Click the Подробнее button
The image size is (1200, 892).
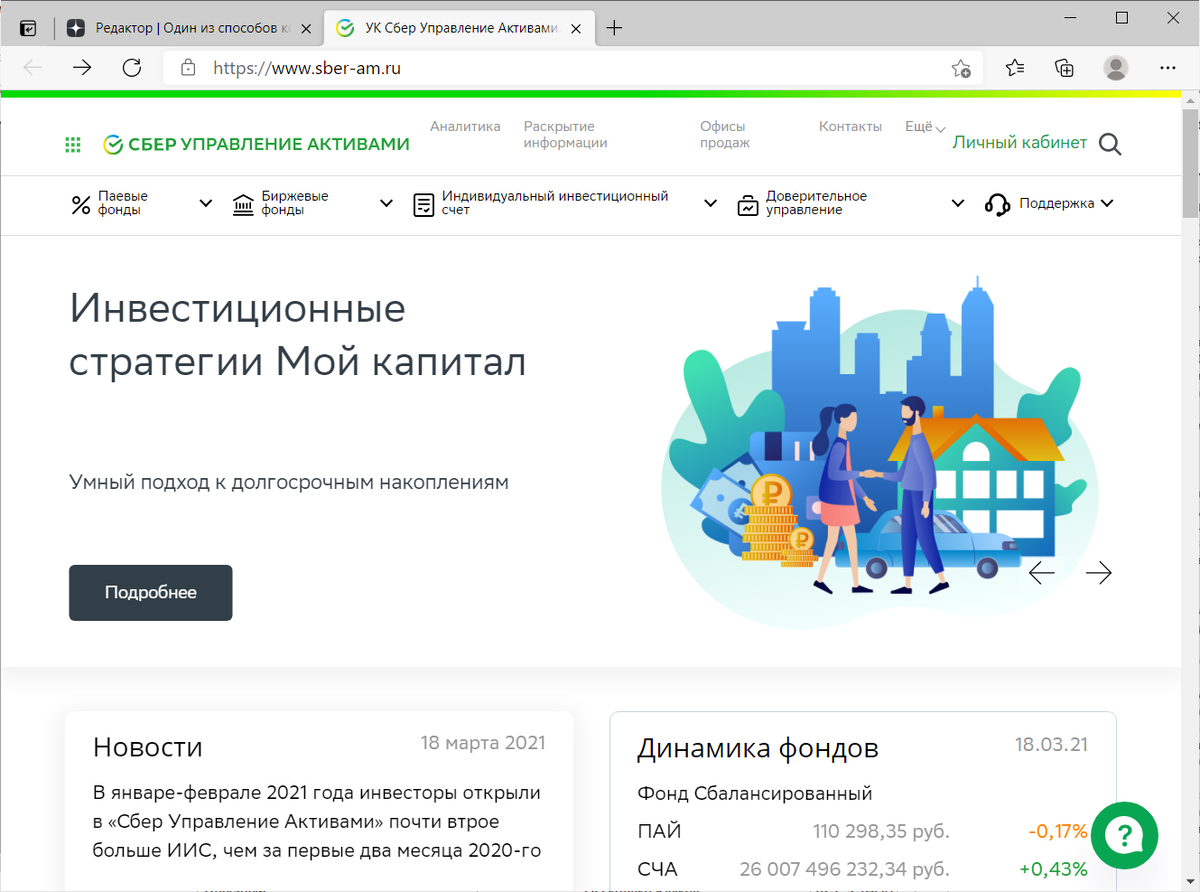(151, 593)
